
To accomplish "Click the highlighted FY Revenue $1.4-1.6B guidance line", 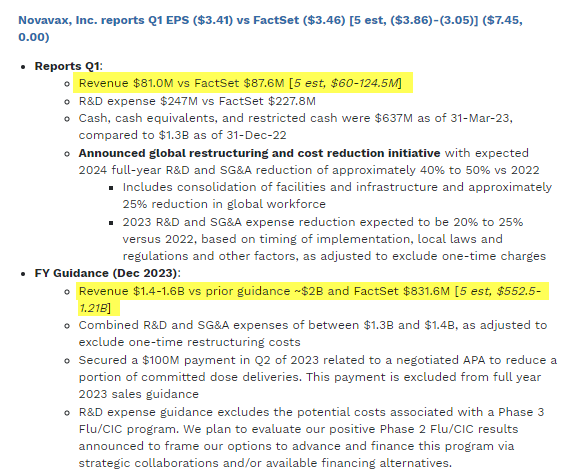I will [310, 299].
